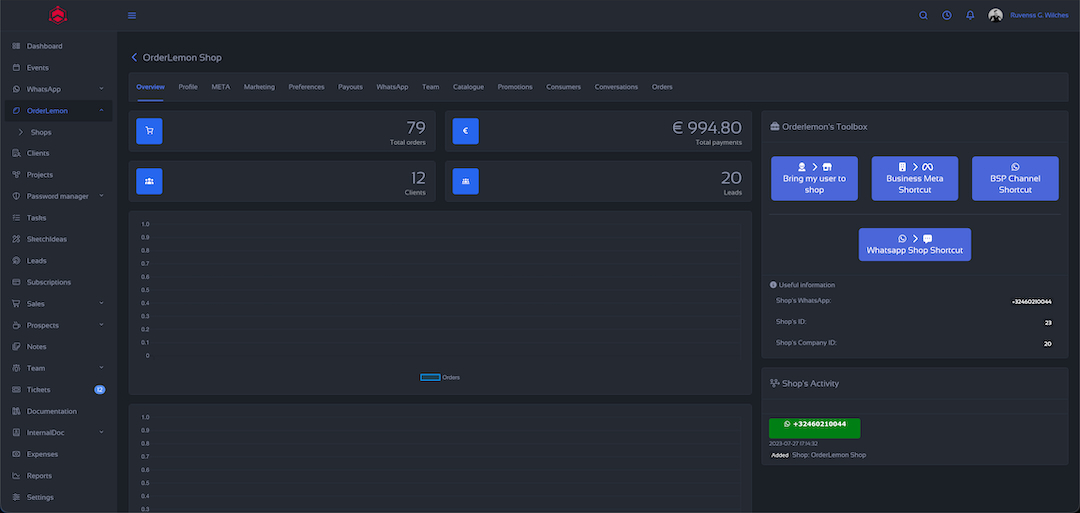This screenshot has height=513, width=1080.
Task: Open the notifications bell icon
Action: 970,15
